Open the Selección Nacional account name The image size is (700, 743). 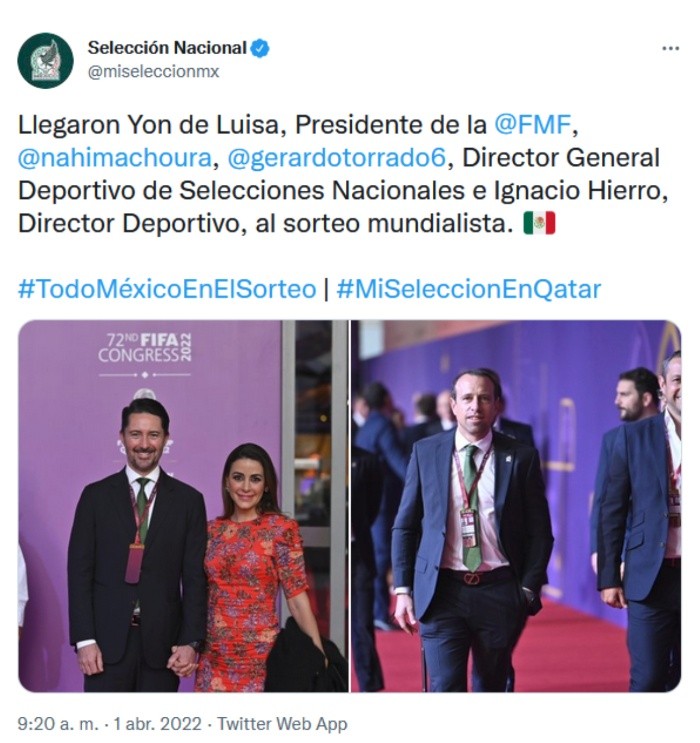tap(167, 48)
